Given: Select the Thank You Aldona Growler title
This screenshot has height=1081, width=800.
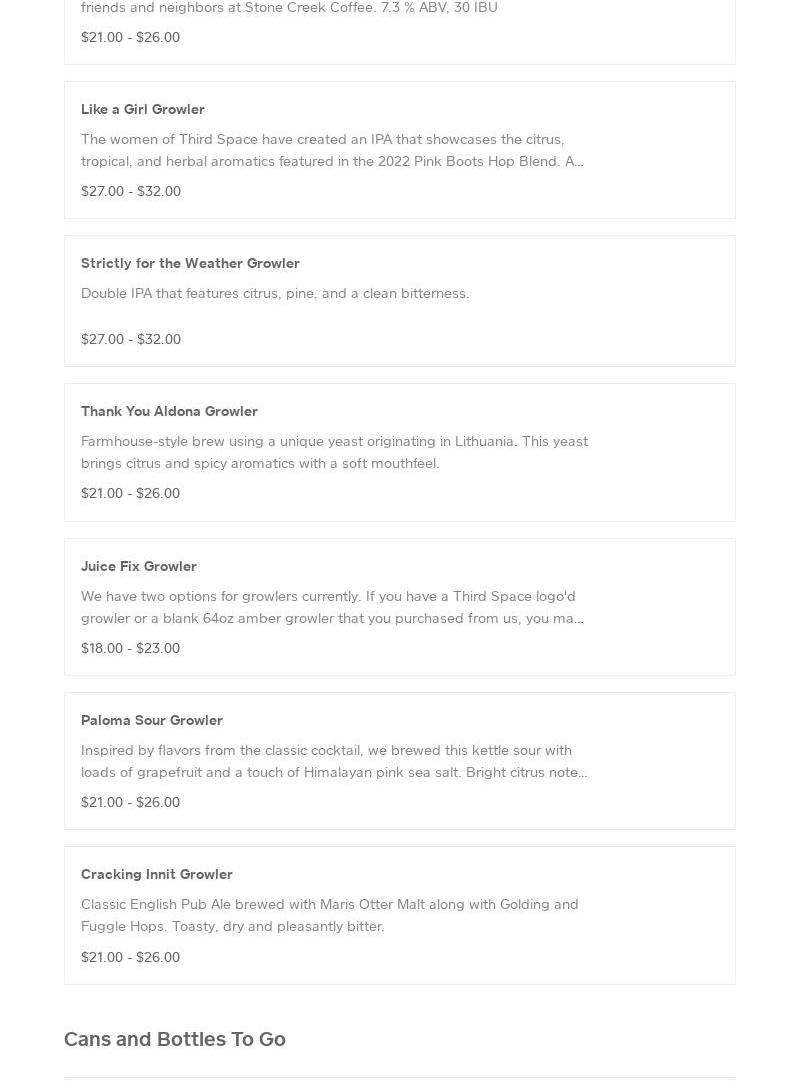Looking at the screenshot, I should (x=169, y=411).
